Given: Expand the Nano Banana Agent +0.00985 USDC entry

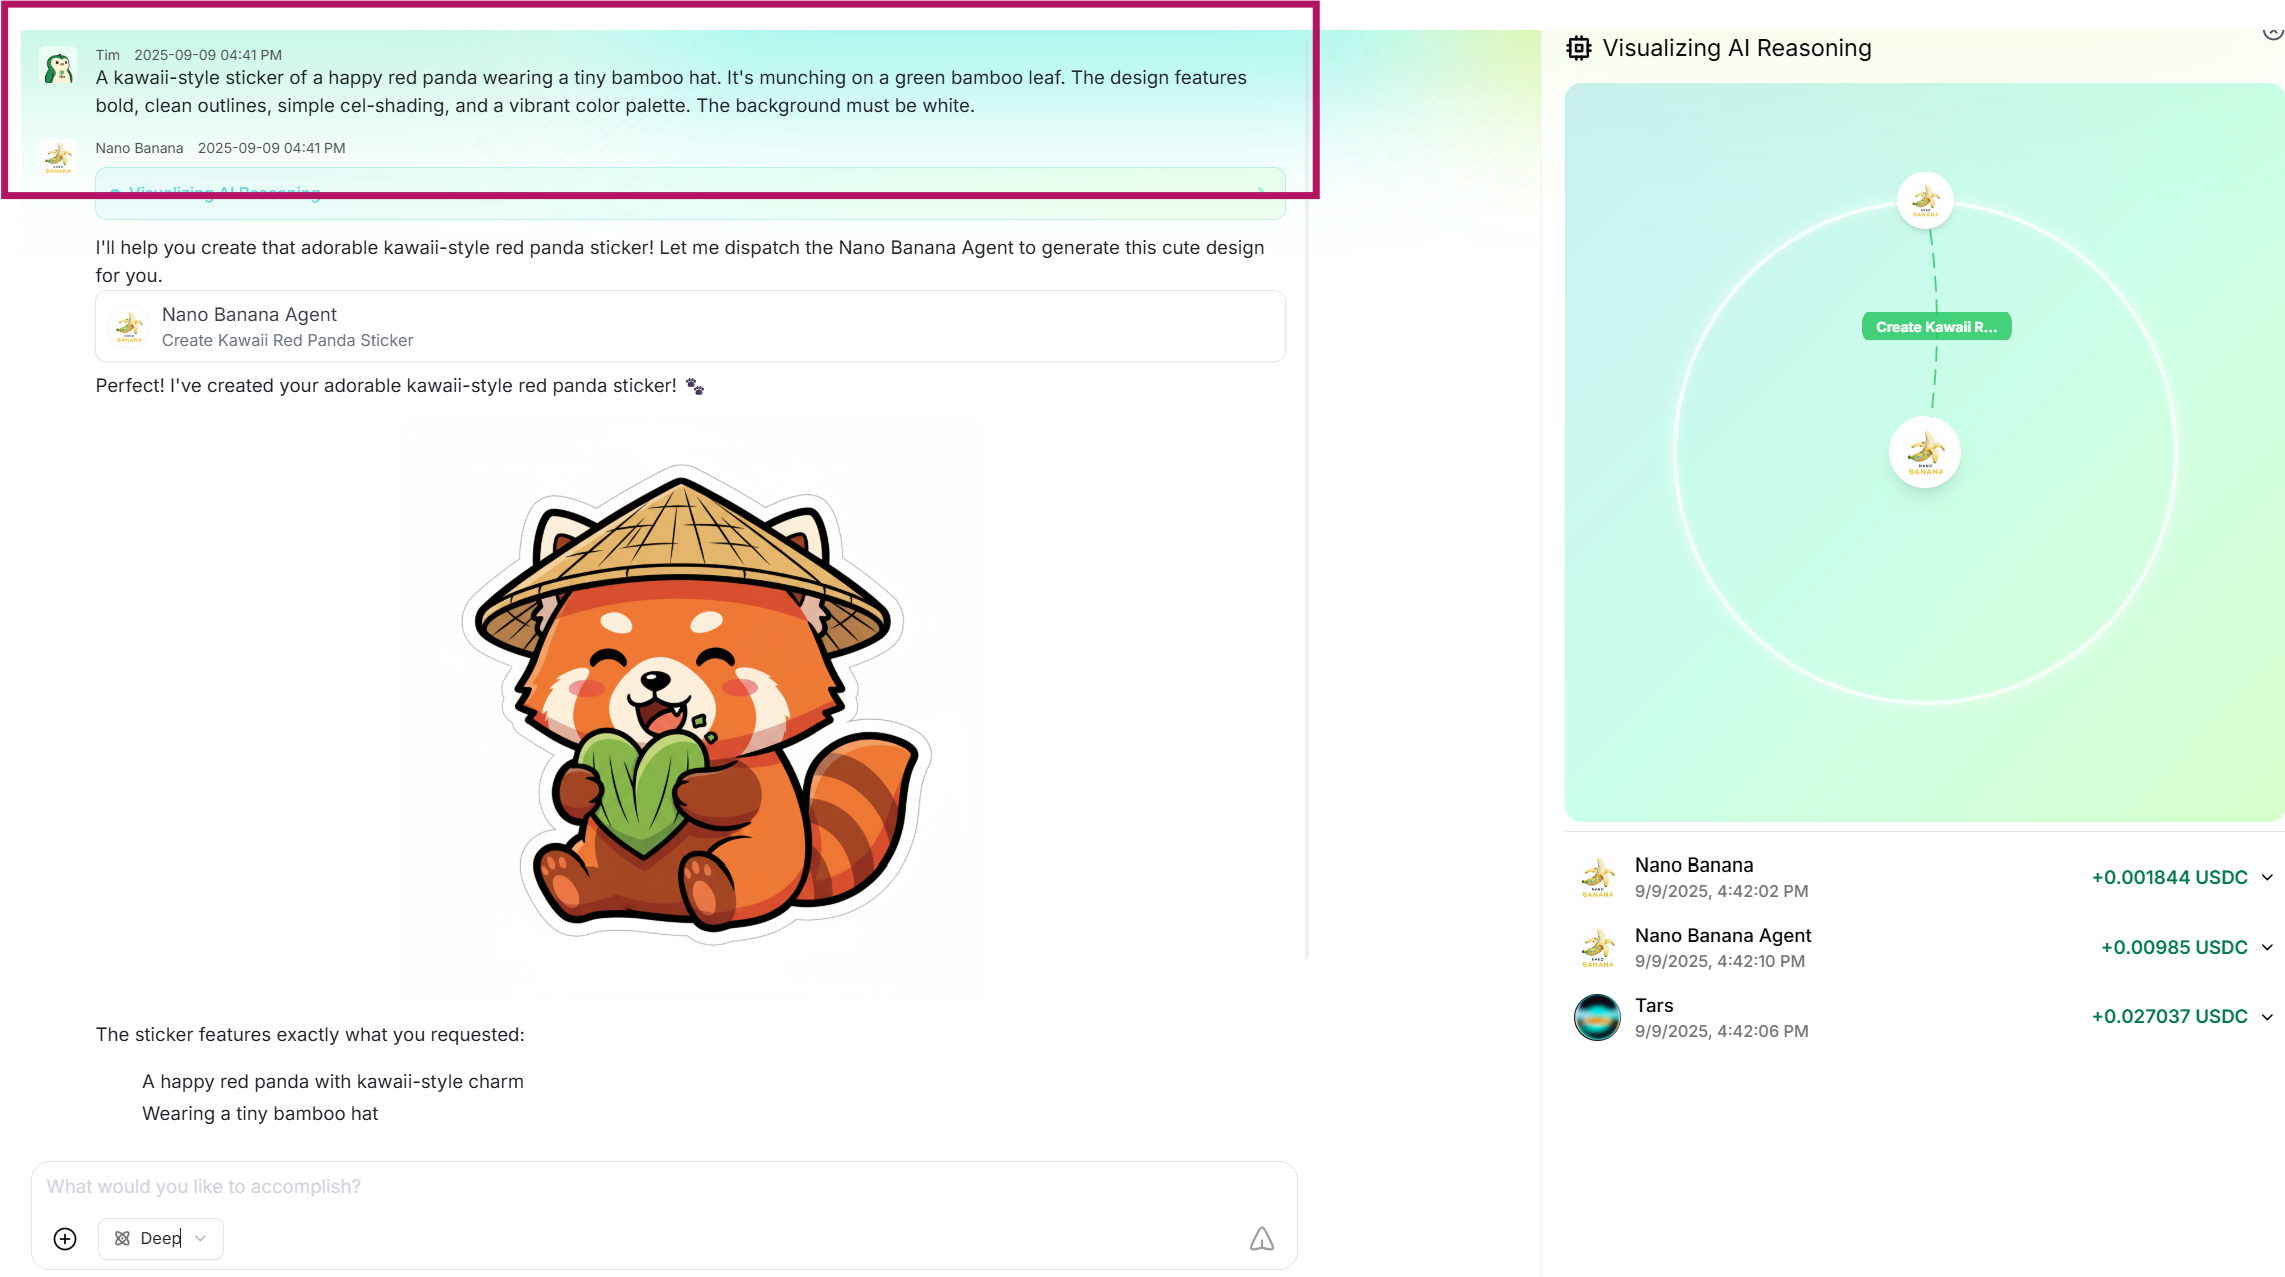Looking at the screenshot, I should [2267, 947].
